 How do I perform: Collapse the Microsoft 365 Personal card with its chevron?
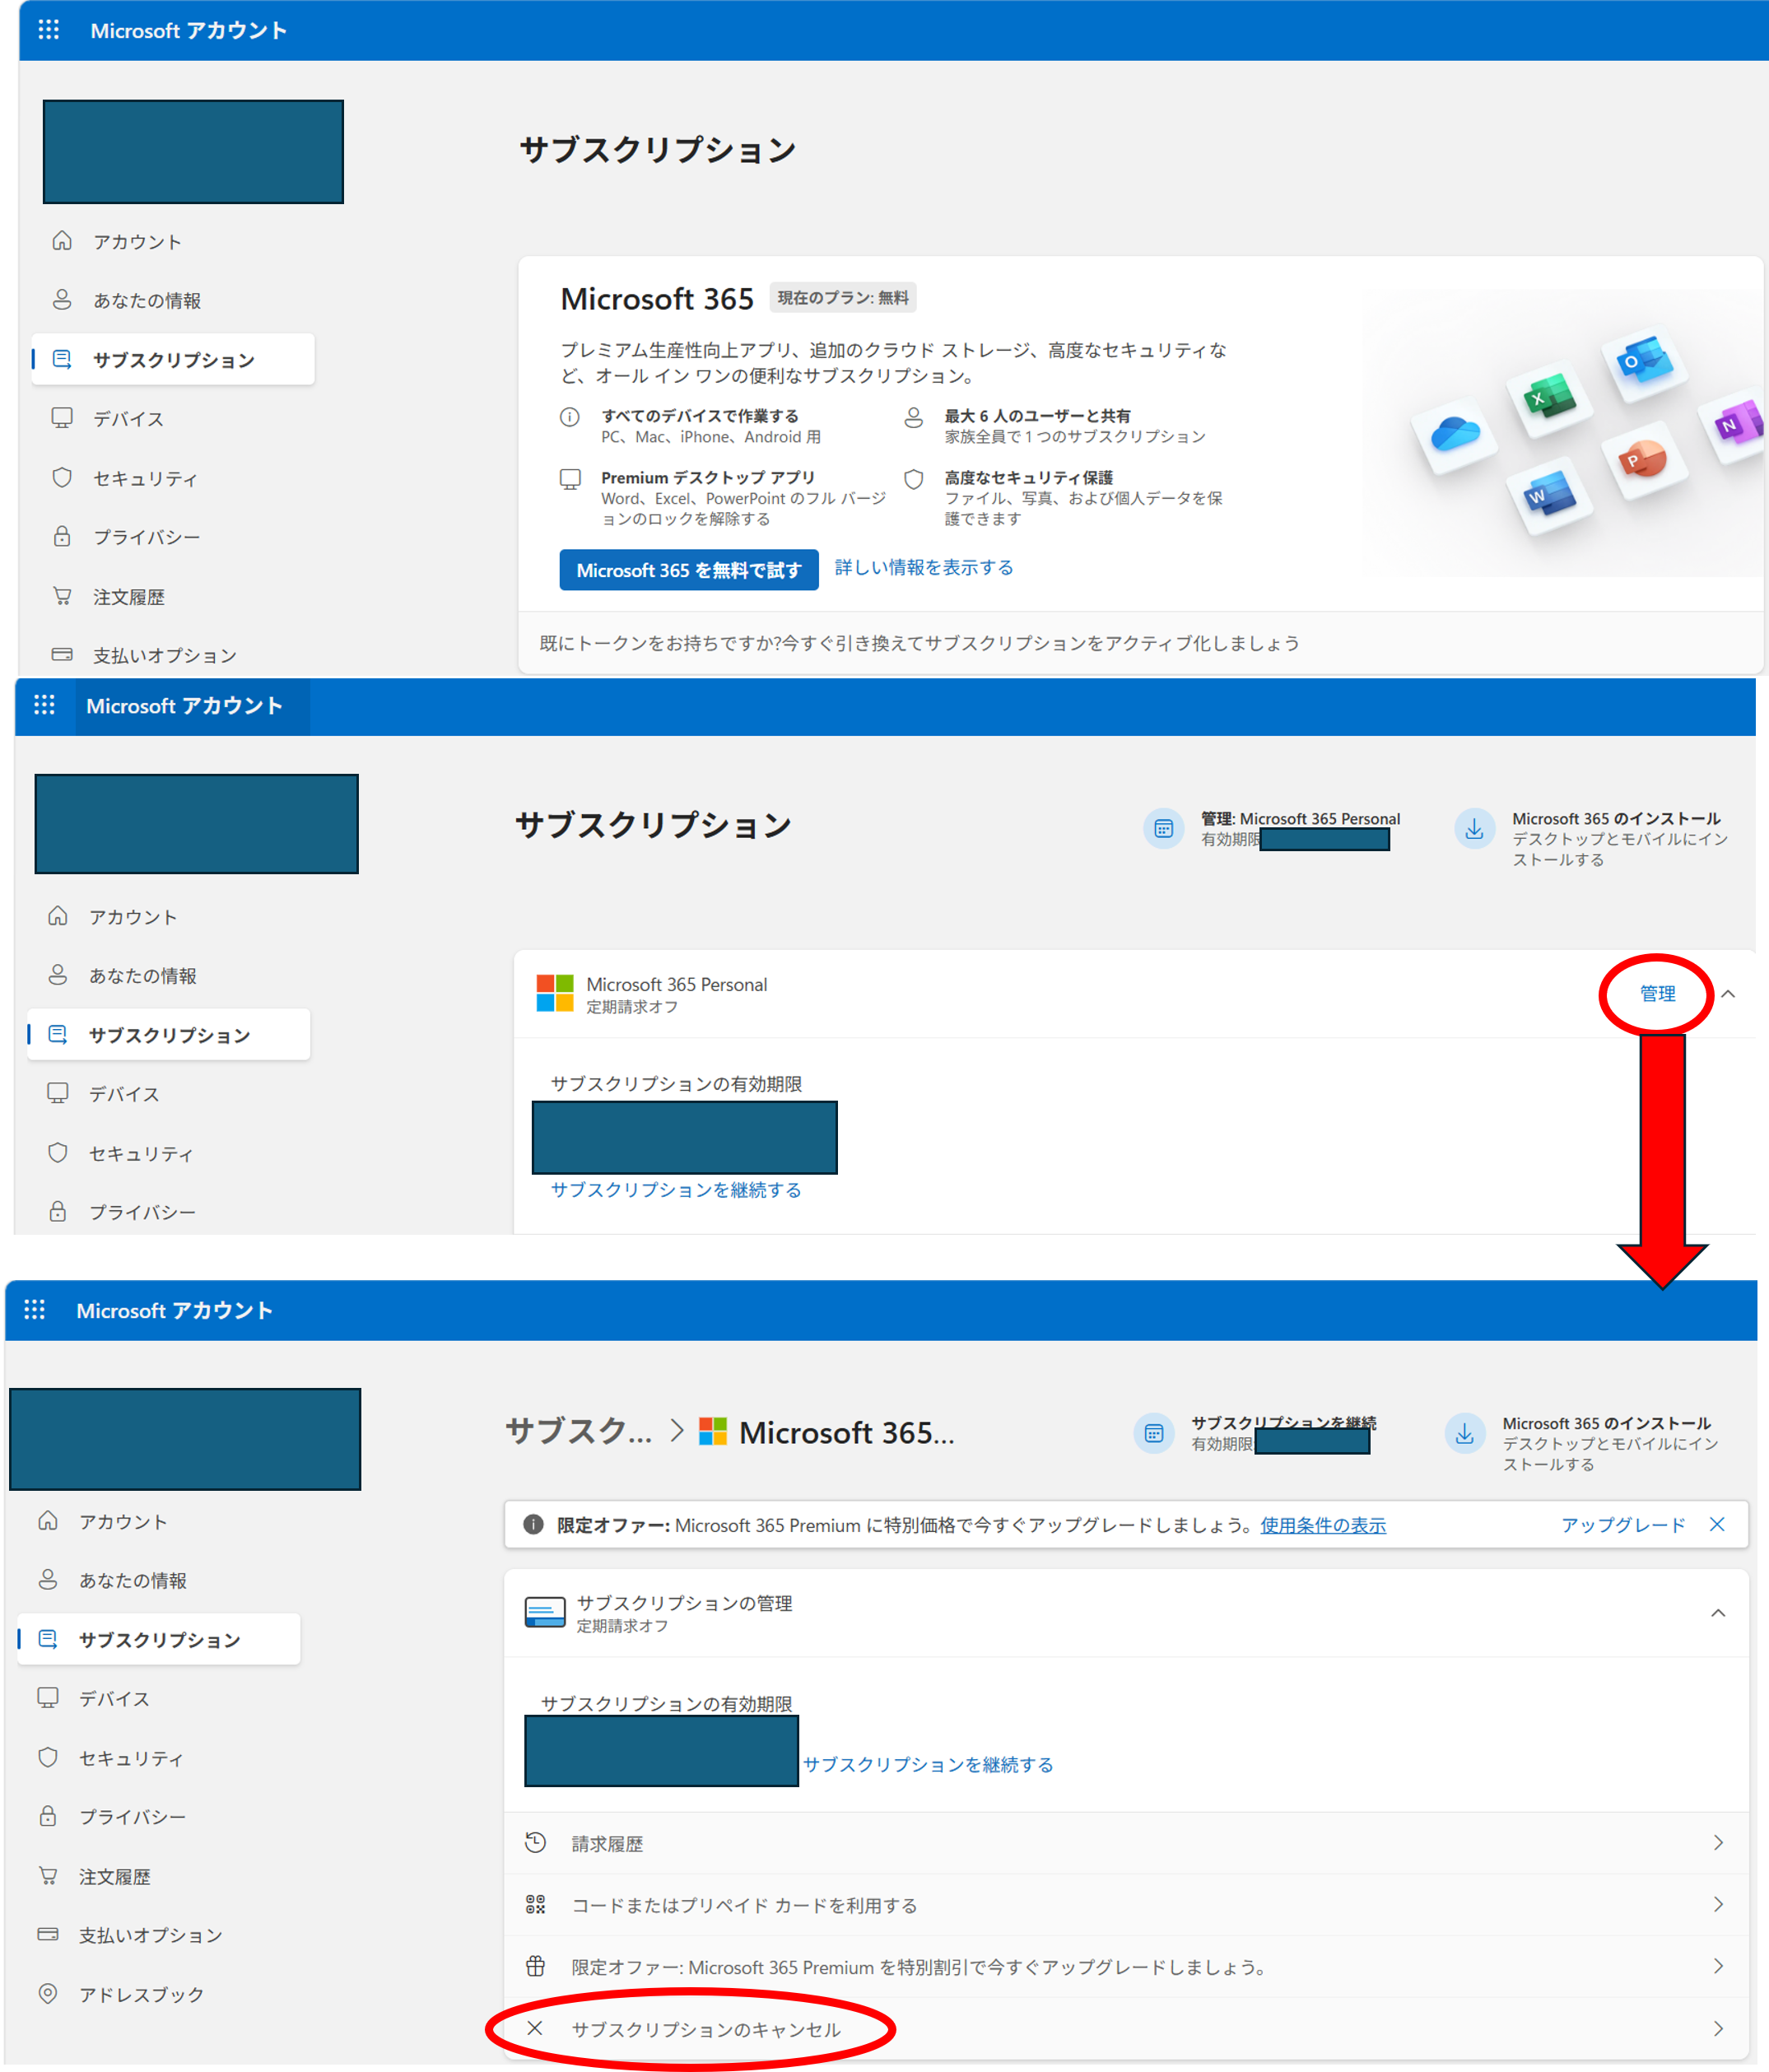tap(1728, 994)
